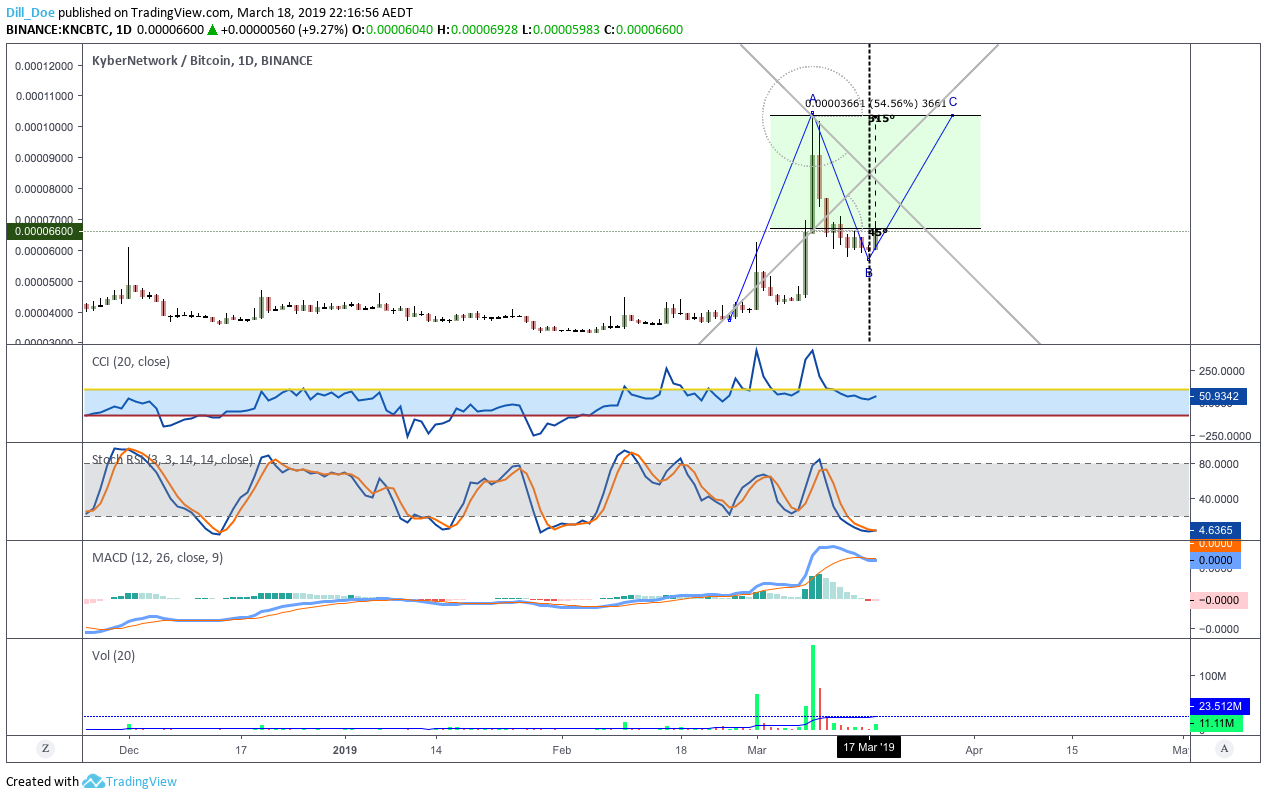Click point C of the pattern
This screenshot has height=799, width=1267.
pos(953,102)
